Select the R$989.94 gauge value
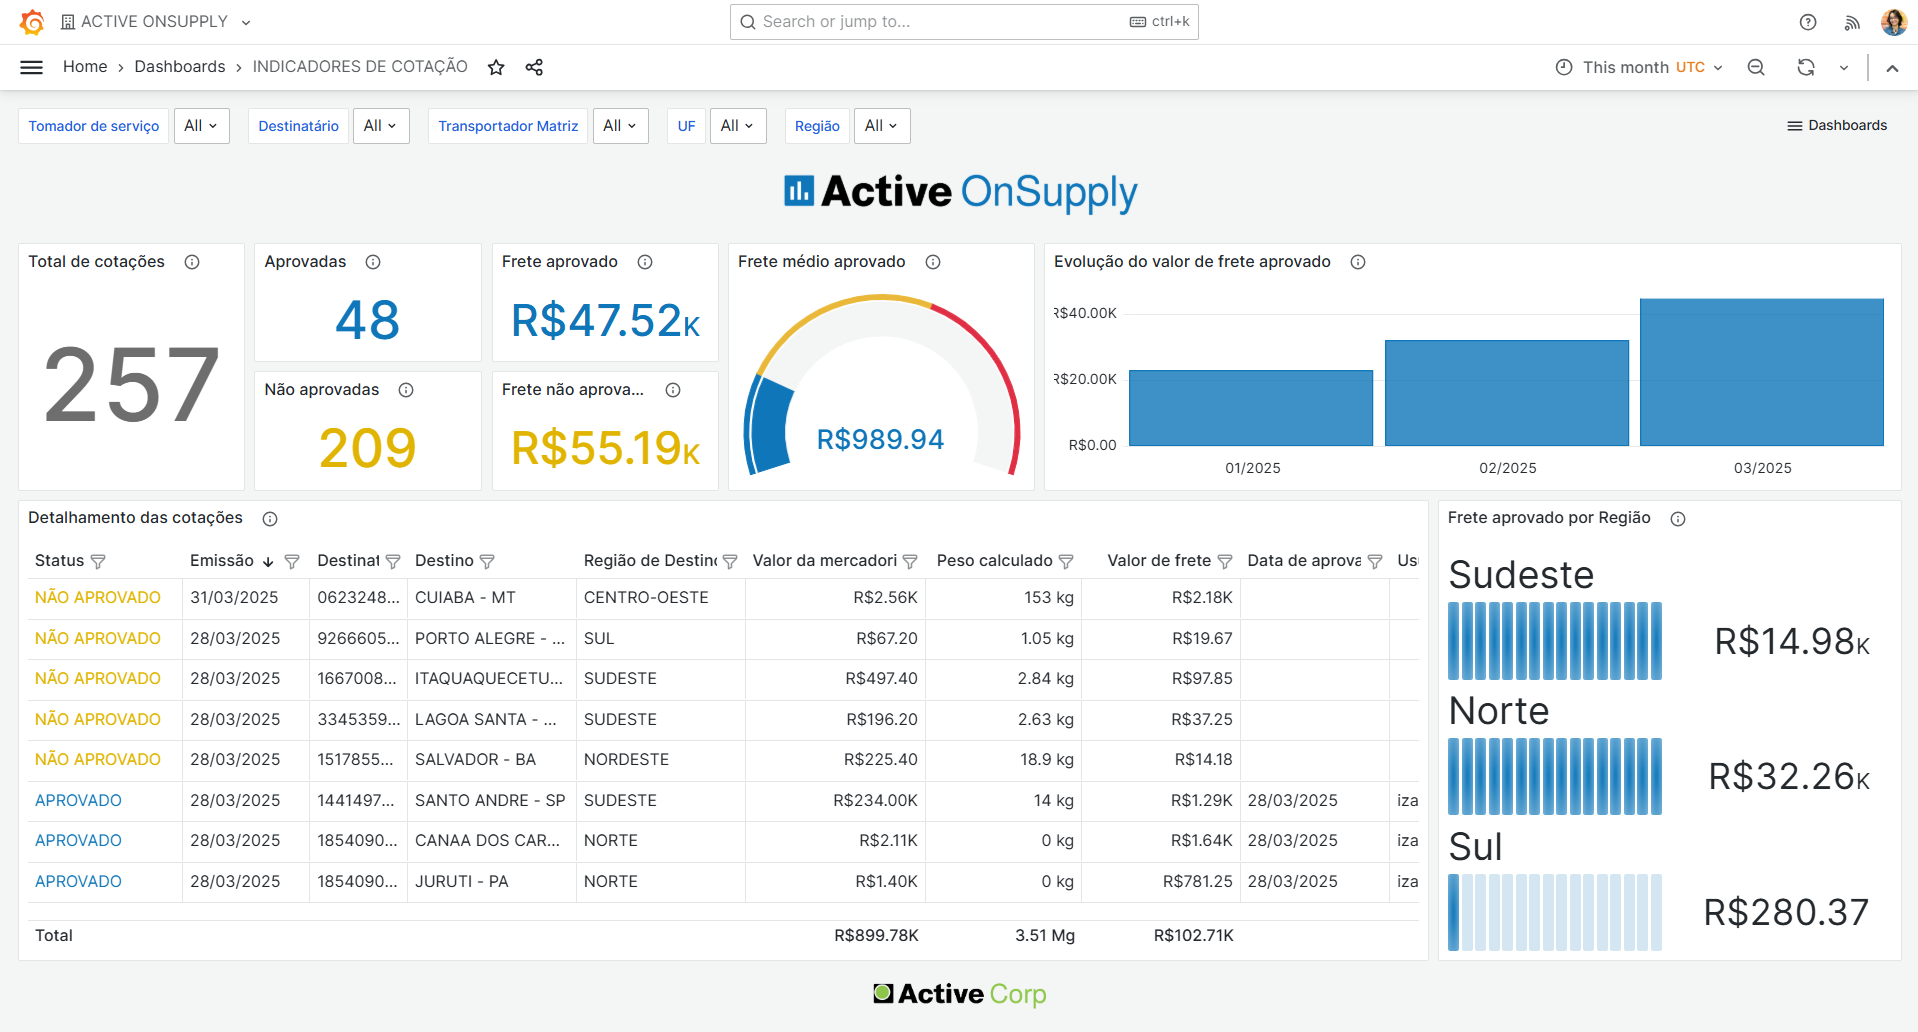Screen dimensions: 1918x1032 pyautogui.click(x=880, y=440)
